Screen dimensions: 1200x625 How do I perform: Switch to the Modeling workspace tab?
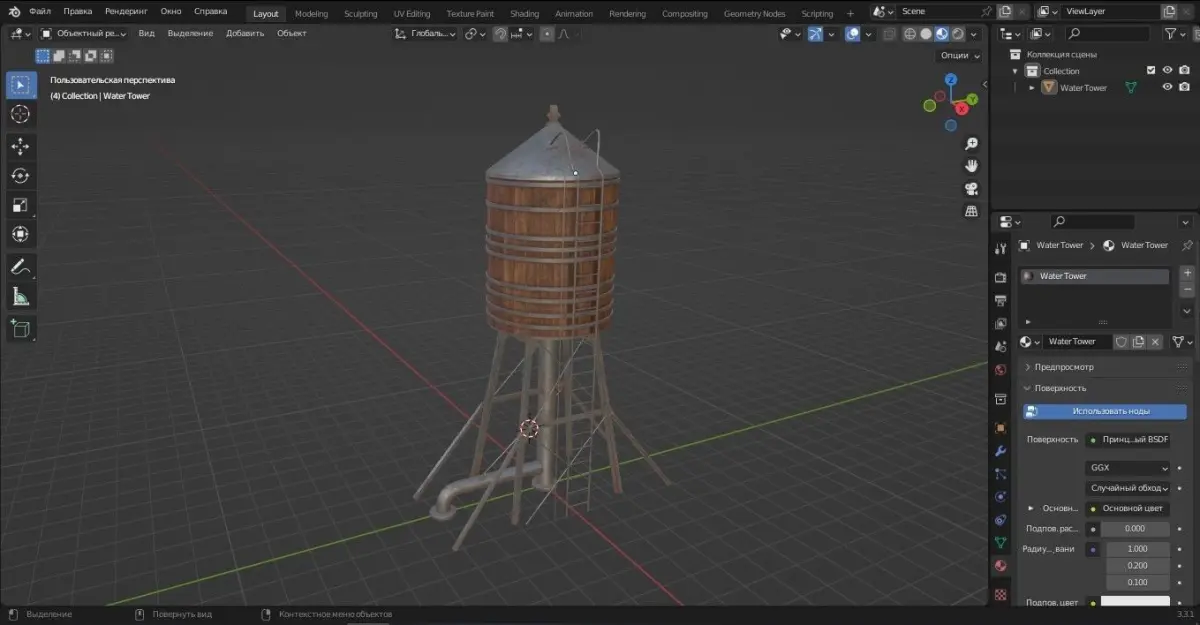coord(311,14)
